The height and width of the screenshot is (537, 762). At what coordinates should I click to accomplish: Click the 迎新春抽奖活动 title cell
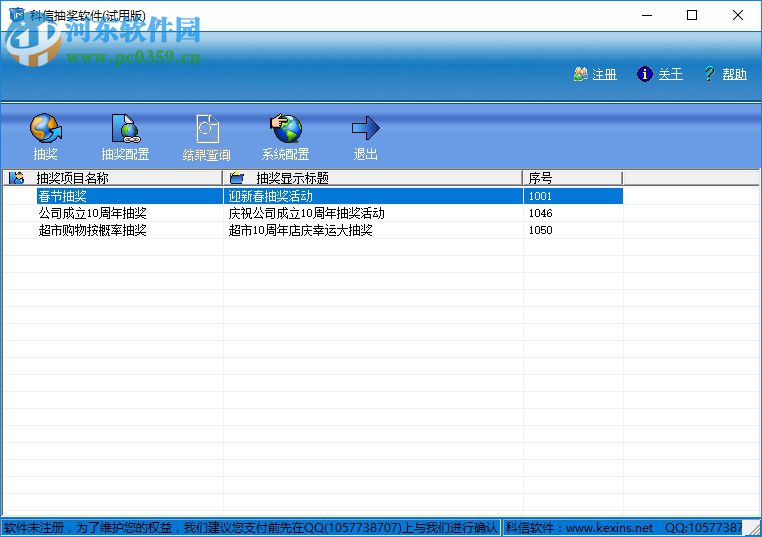coord(373,196)
